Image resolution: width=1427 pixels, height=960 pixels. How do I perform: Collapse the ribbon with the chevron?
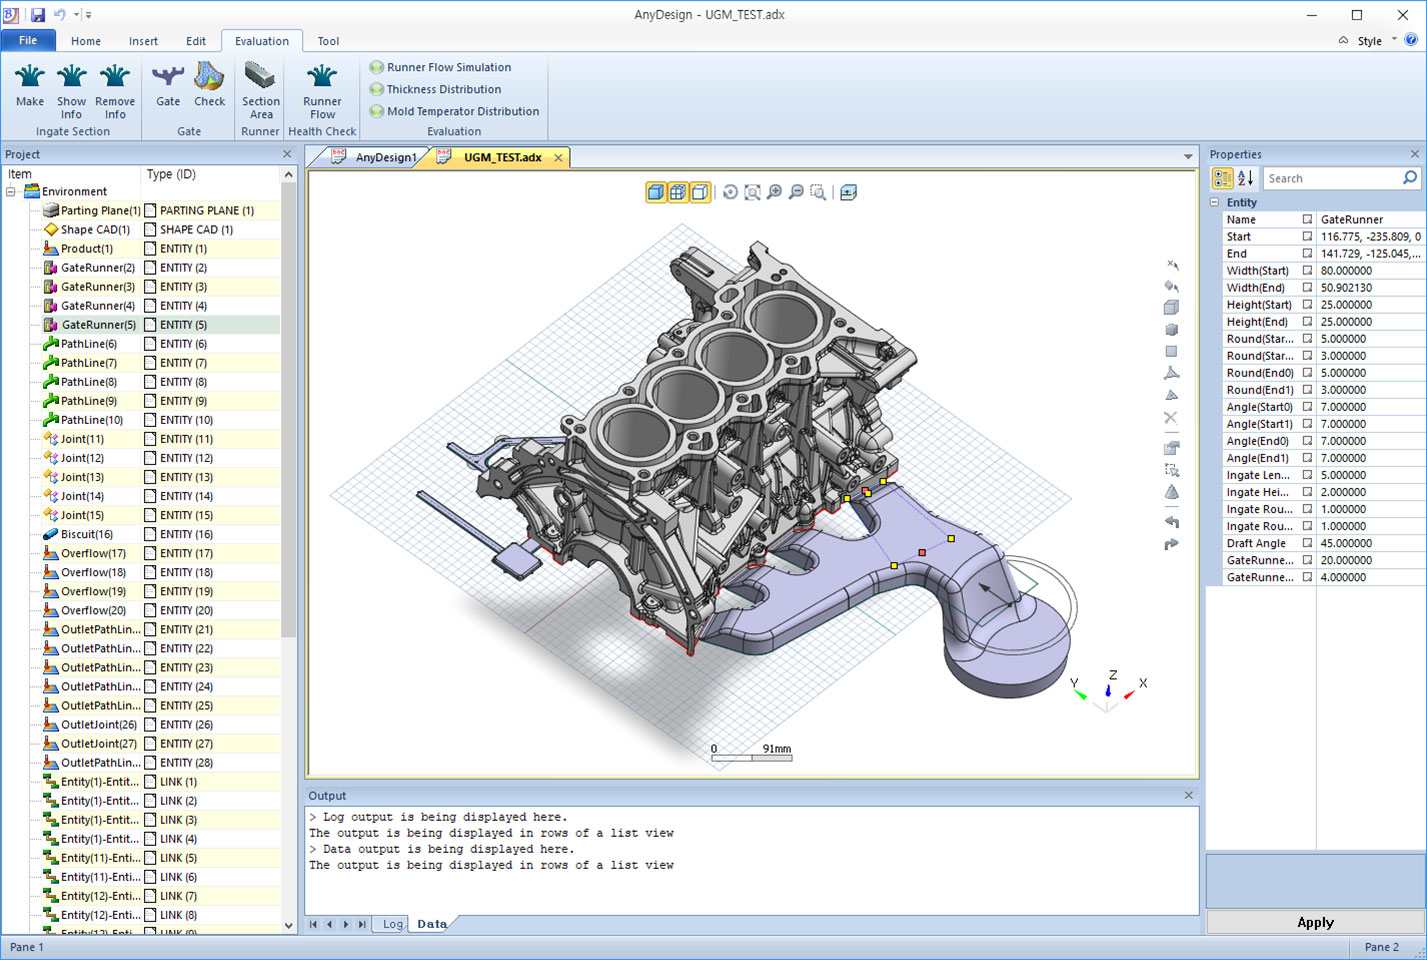pos(1343,41)
